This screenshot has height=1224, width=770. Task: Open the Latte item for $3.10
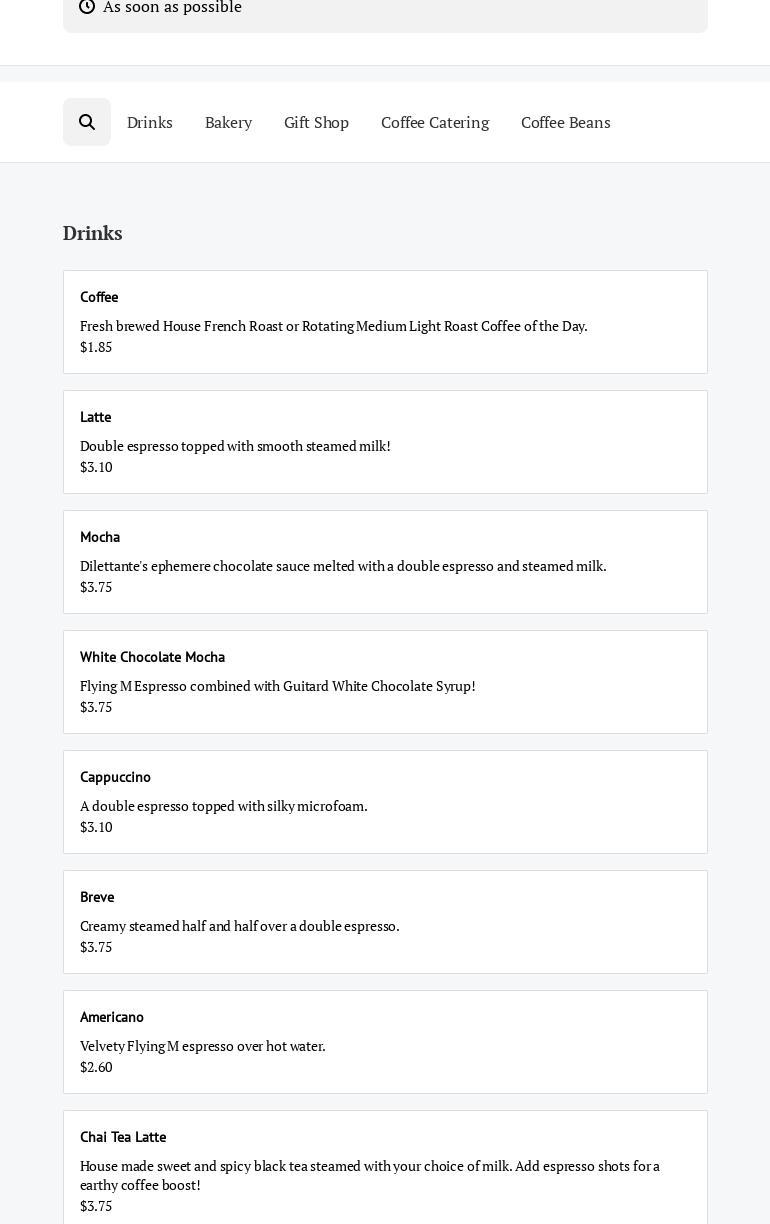[385, 442]
